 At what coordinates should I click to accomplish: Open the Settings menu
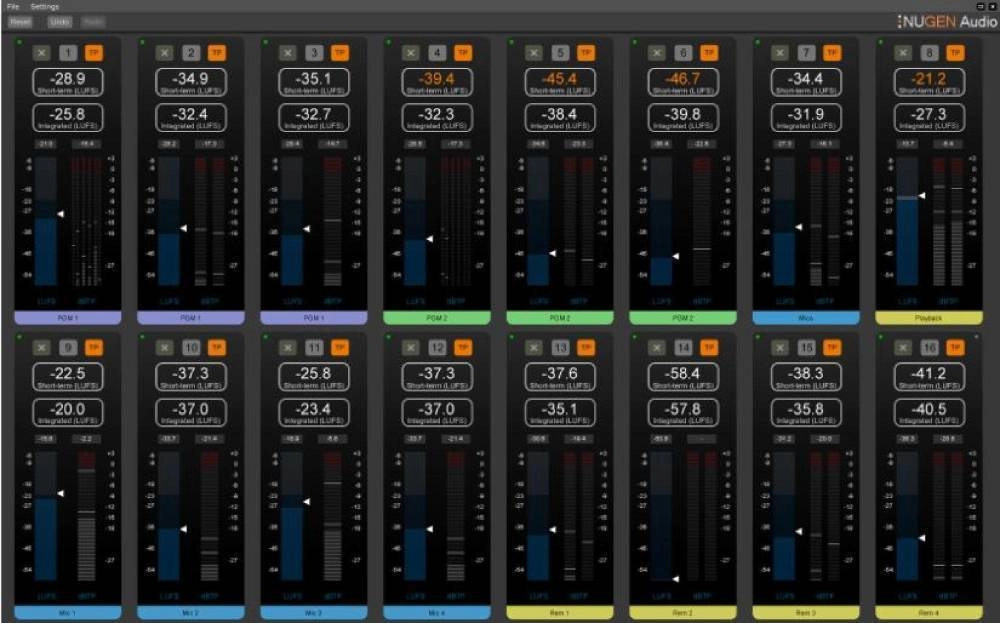click(45, 6)
